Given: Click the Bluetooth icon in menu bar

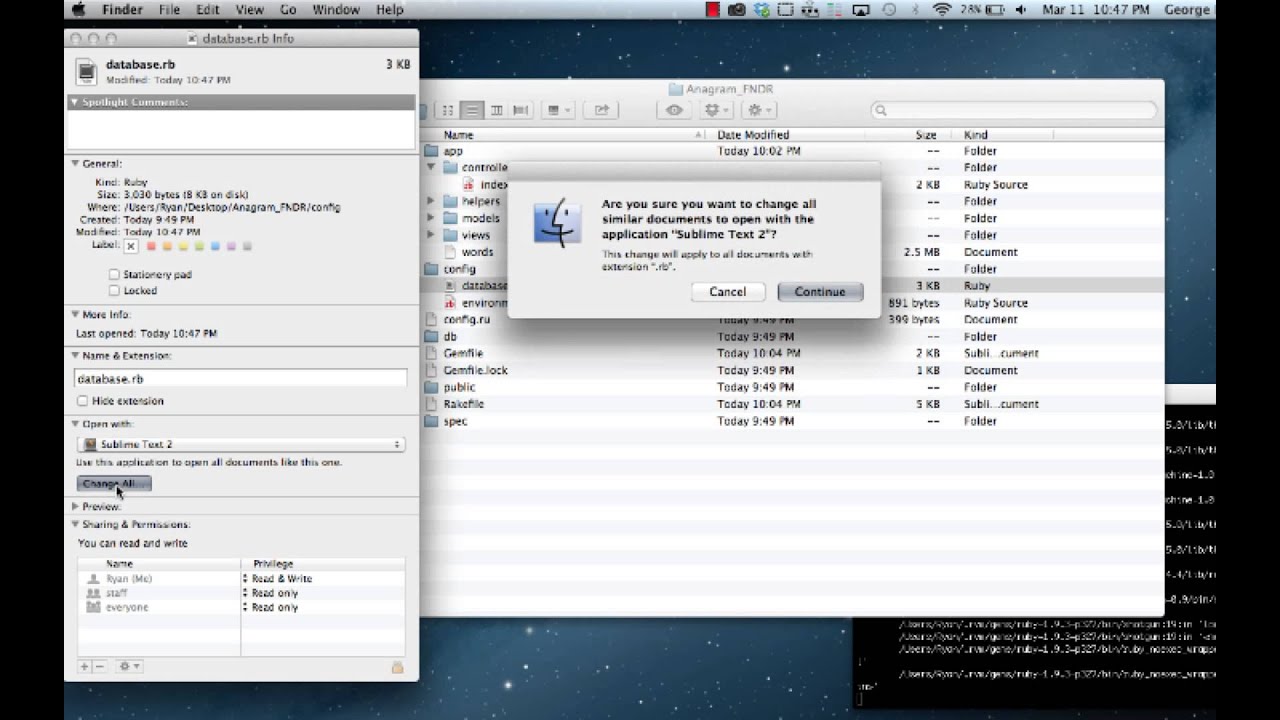Looking at the screenshot, I should (915, 10).
